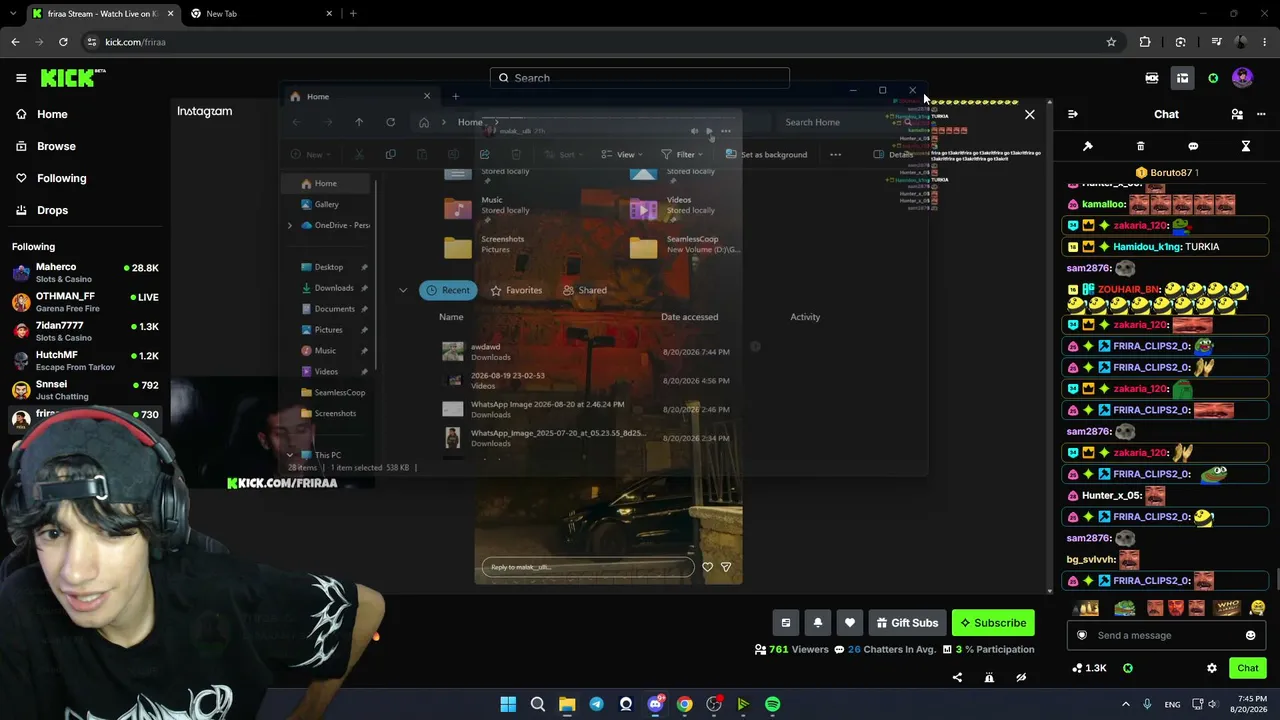Screen dimensions: 1280x720
Task: Click the Windows Start button
Action: point(508,704)
